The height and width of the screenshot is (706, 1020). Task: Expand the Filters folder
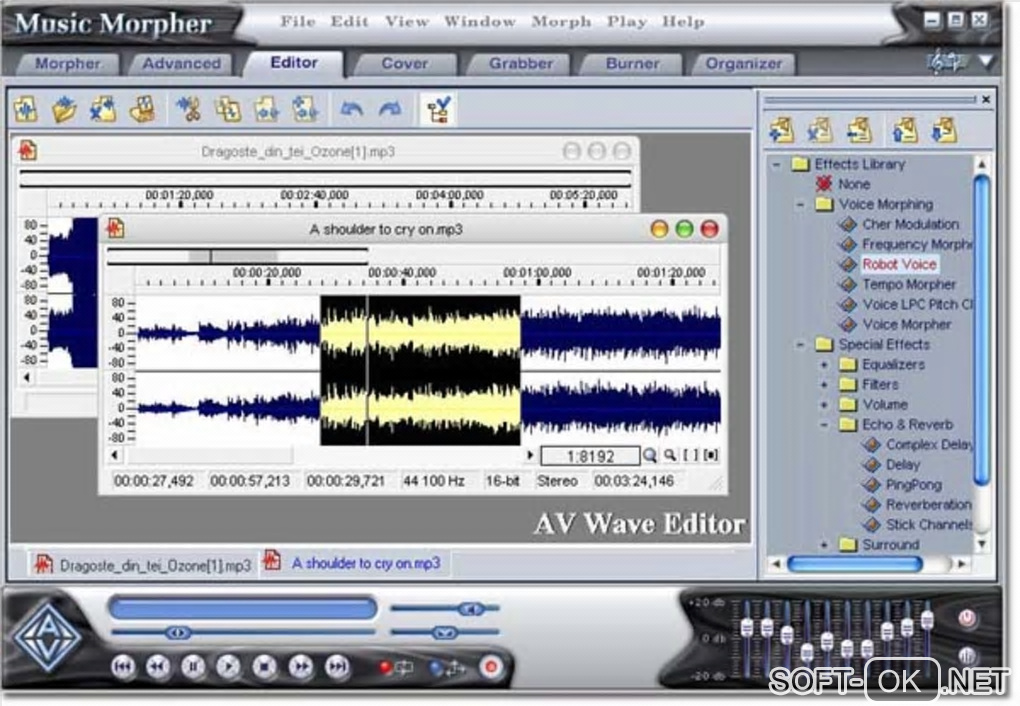coord(824,385)
